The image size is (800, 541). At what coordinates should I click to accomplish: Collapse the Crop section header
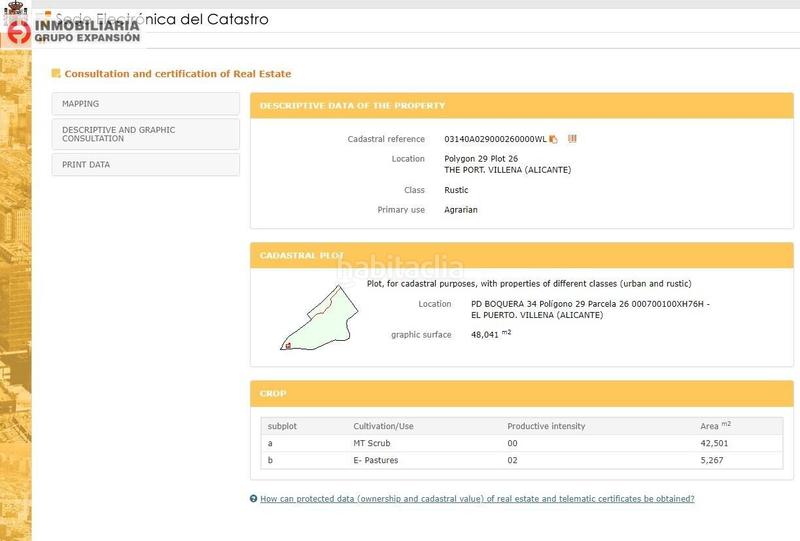coord(520,394)
